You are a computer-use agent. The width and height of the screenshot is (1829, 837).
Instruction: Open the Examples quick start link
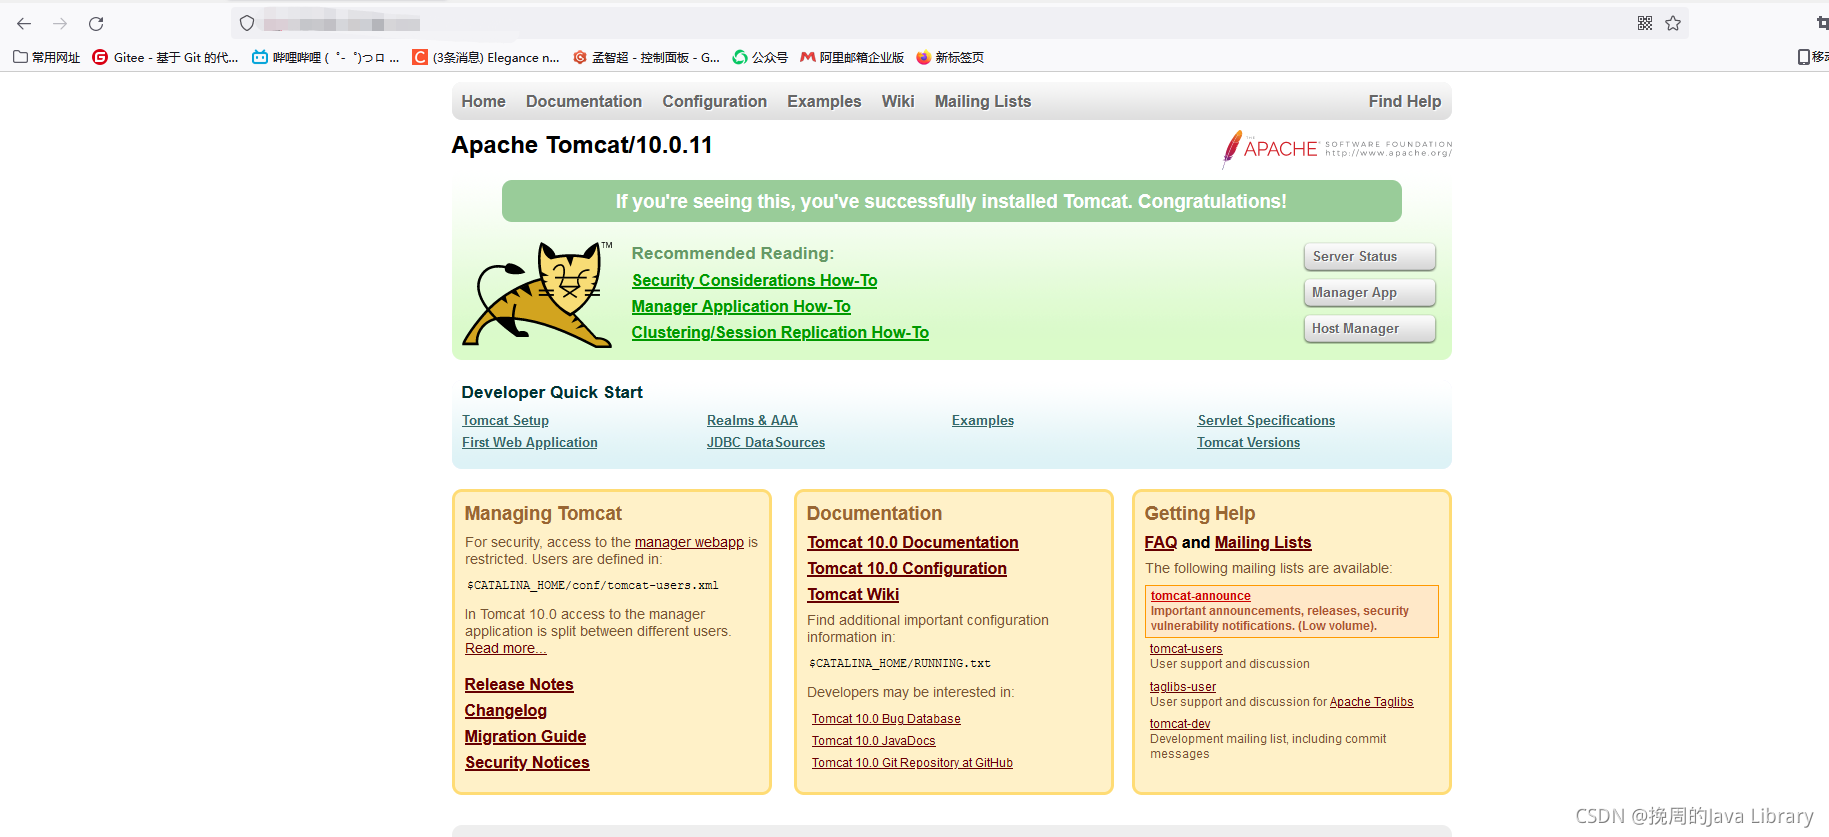tap(983, 421)
